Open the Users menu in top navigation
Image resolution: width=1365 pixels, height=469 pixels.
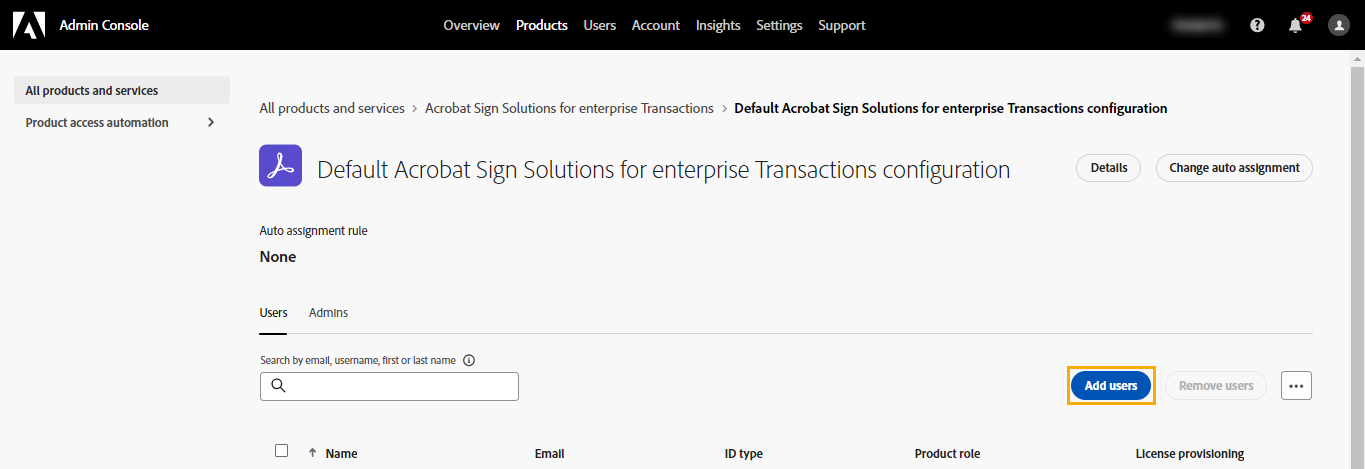(x=600, y=25)
